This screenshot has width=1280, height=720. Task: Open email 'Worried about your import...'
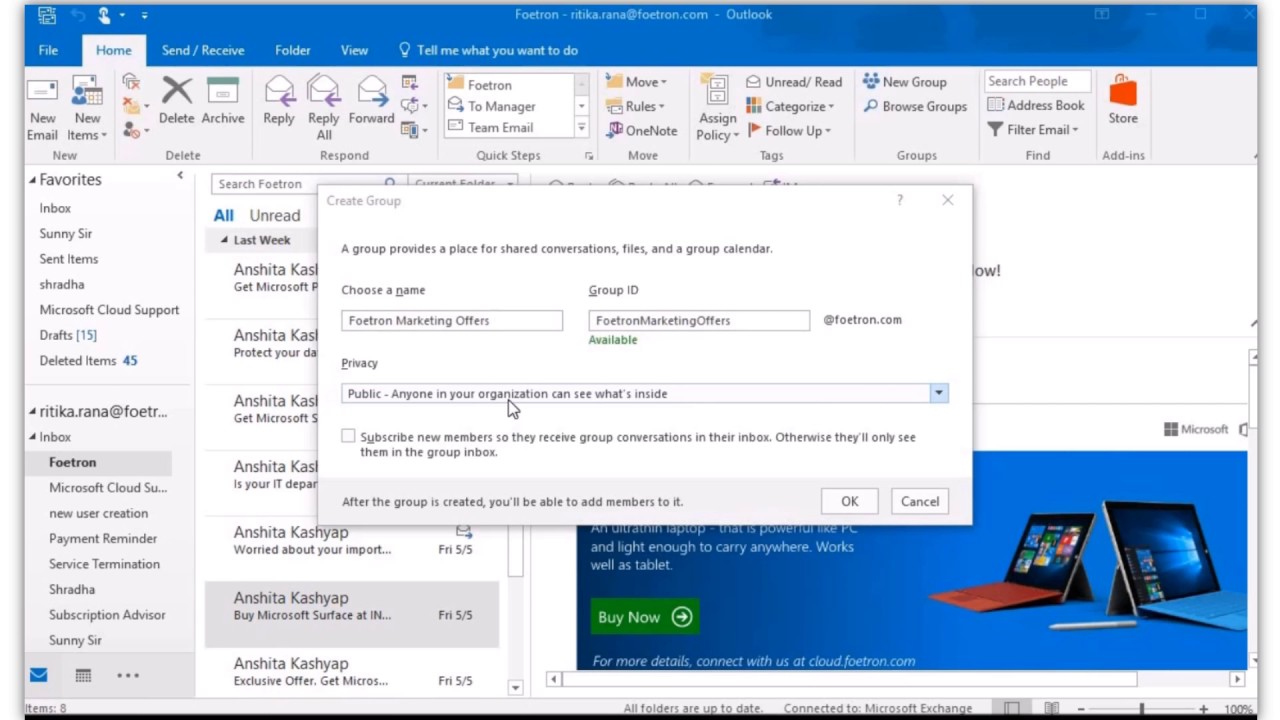(x=352, y=541)
